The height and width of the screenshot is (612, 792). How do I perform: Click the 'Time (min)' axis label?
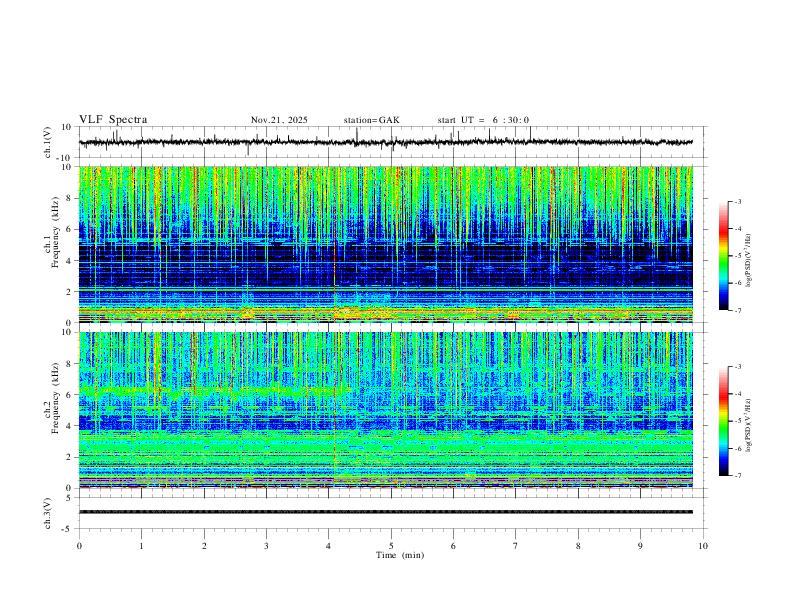pyautogui.click(x=400, y=555)
